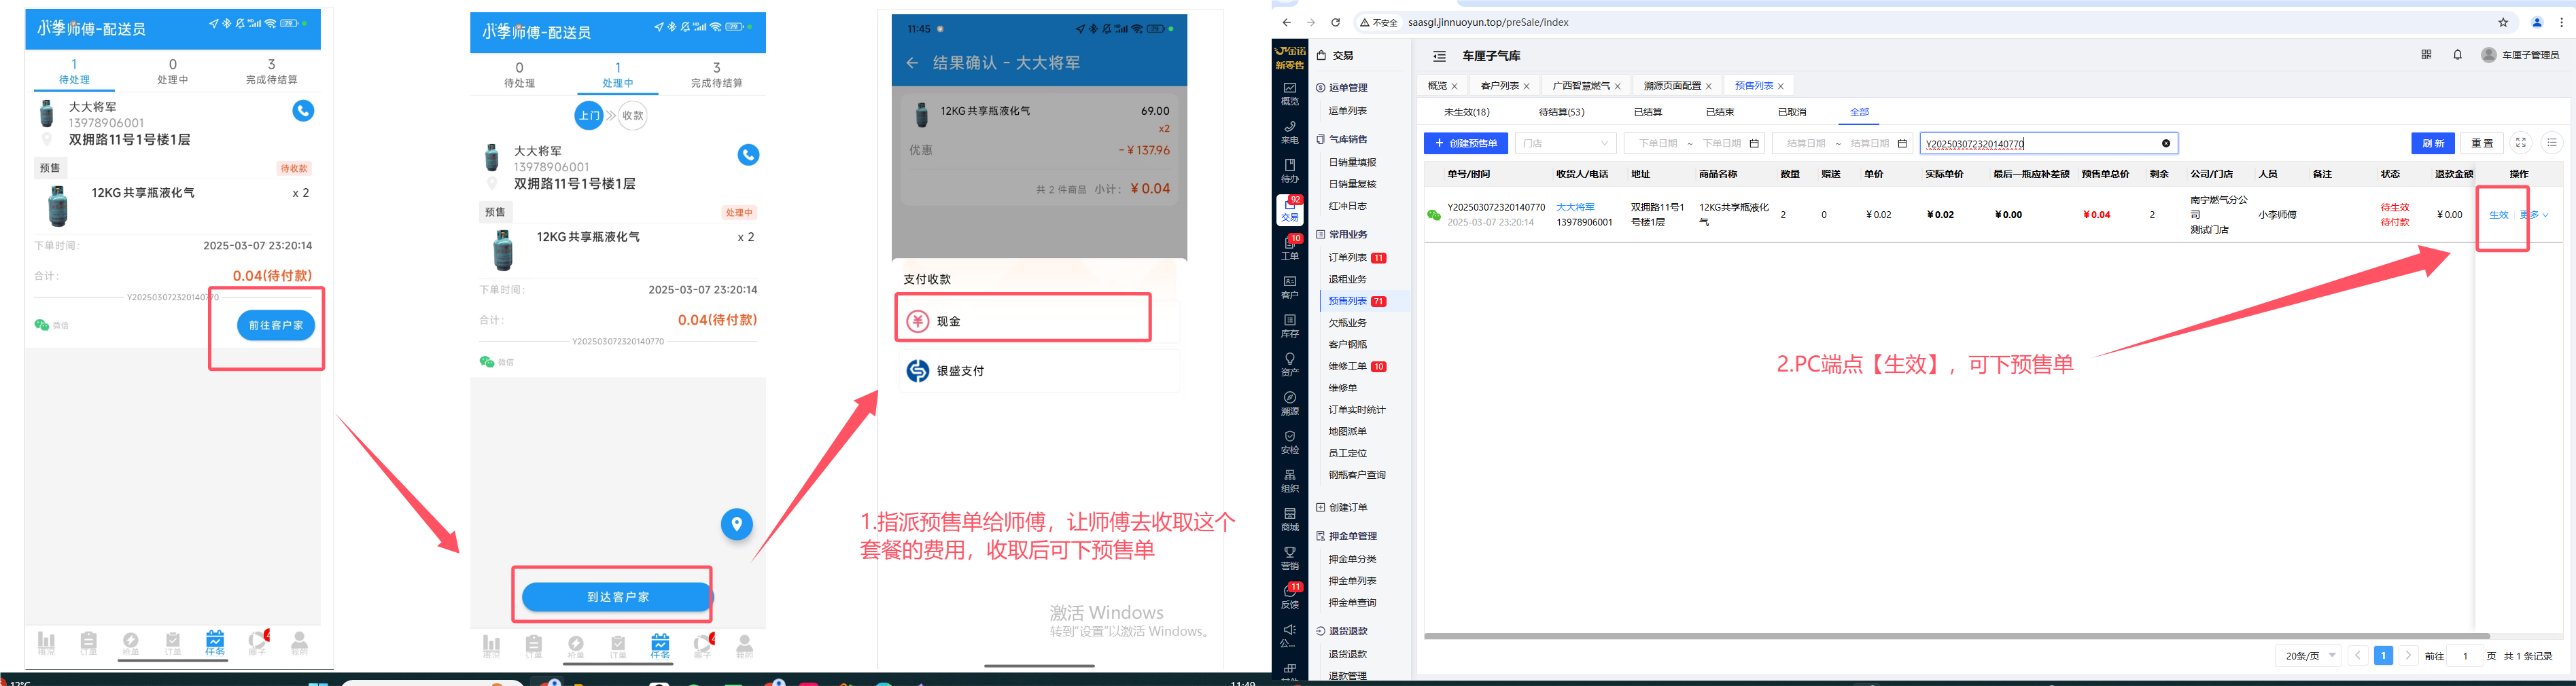Collapse 气库销售 menu group
This screenshot has width=2576, height=686.
coord(1348,140)
